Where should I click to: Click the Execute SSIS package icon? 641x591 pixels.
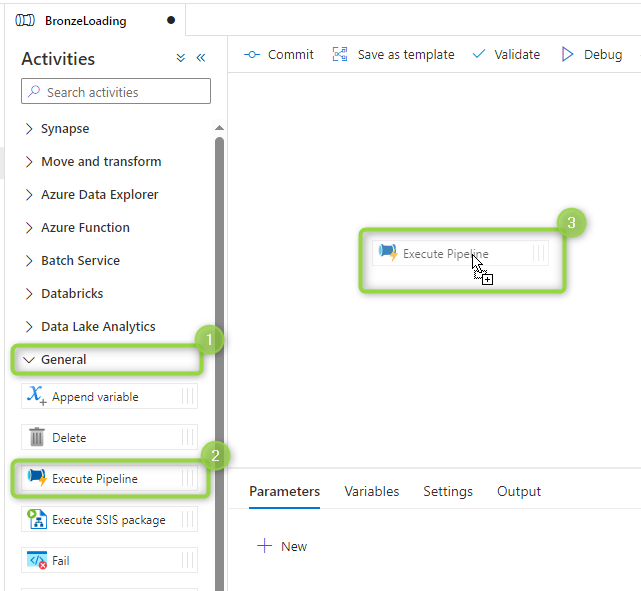[x=37, y=519]
